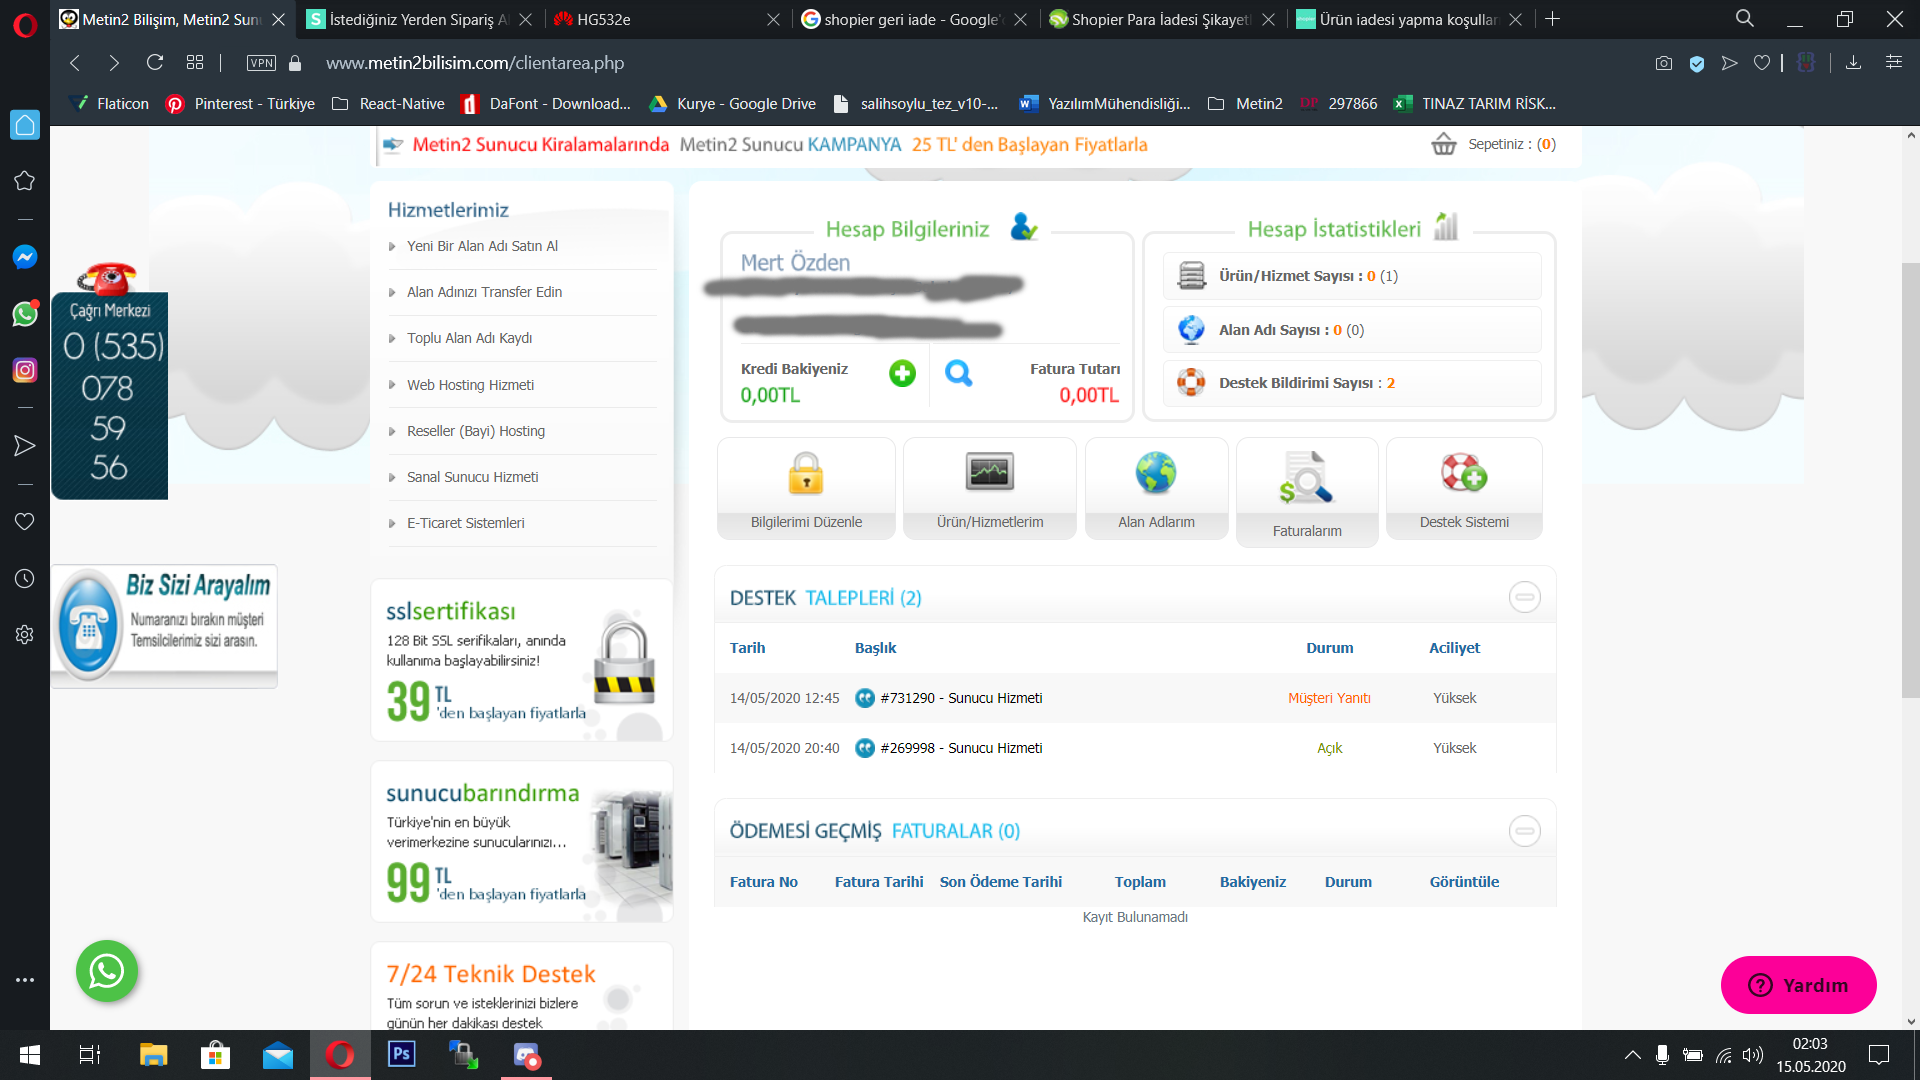
Task: Open Ürün/Hizmetlerim monitor icon
Action: [990, 472]
